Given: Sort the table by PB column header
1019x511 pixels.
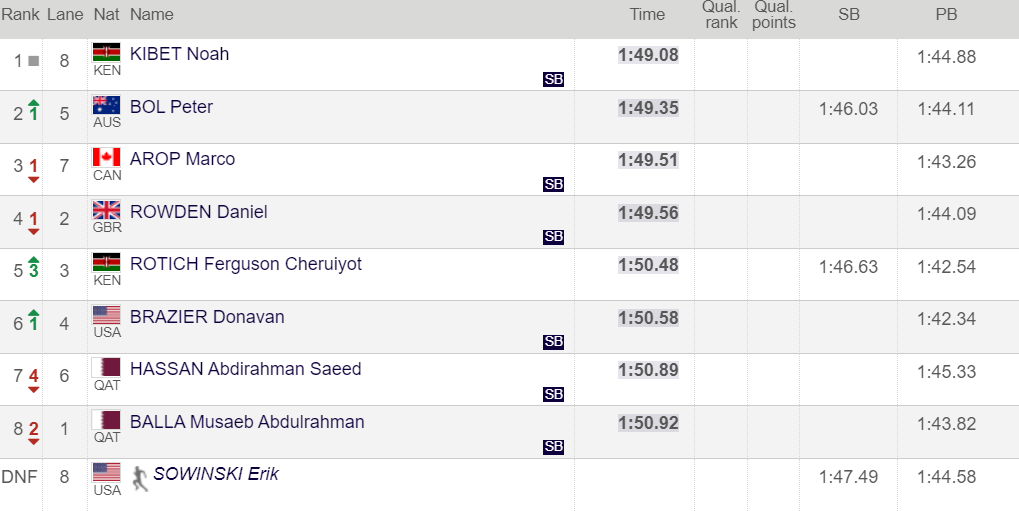Looking at the screenshot, I should [x=946, y=14].
